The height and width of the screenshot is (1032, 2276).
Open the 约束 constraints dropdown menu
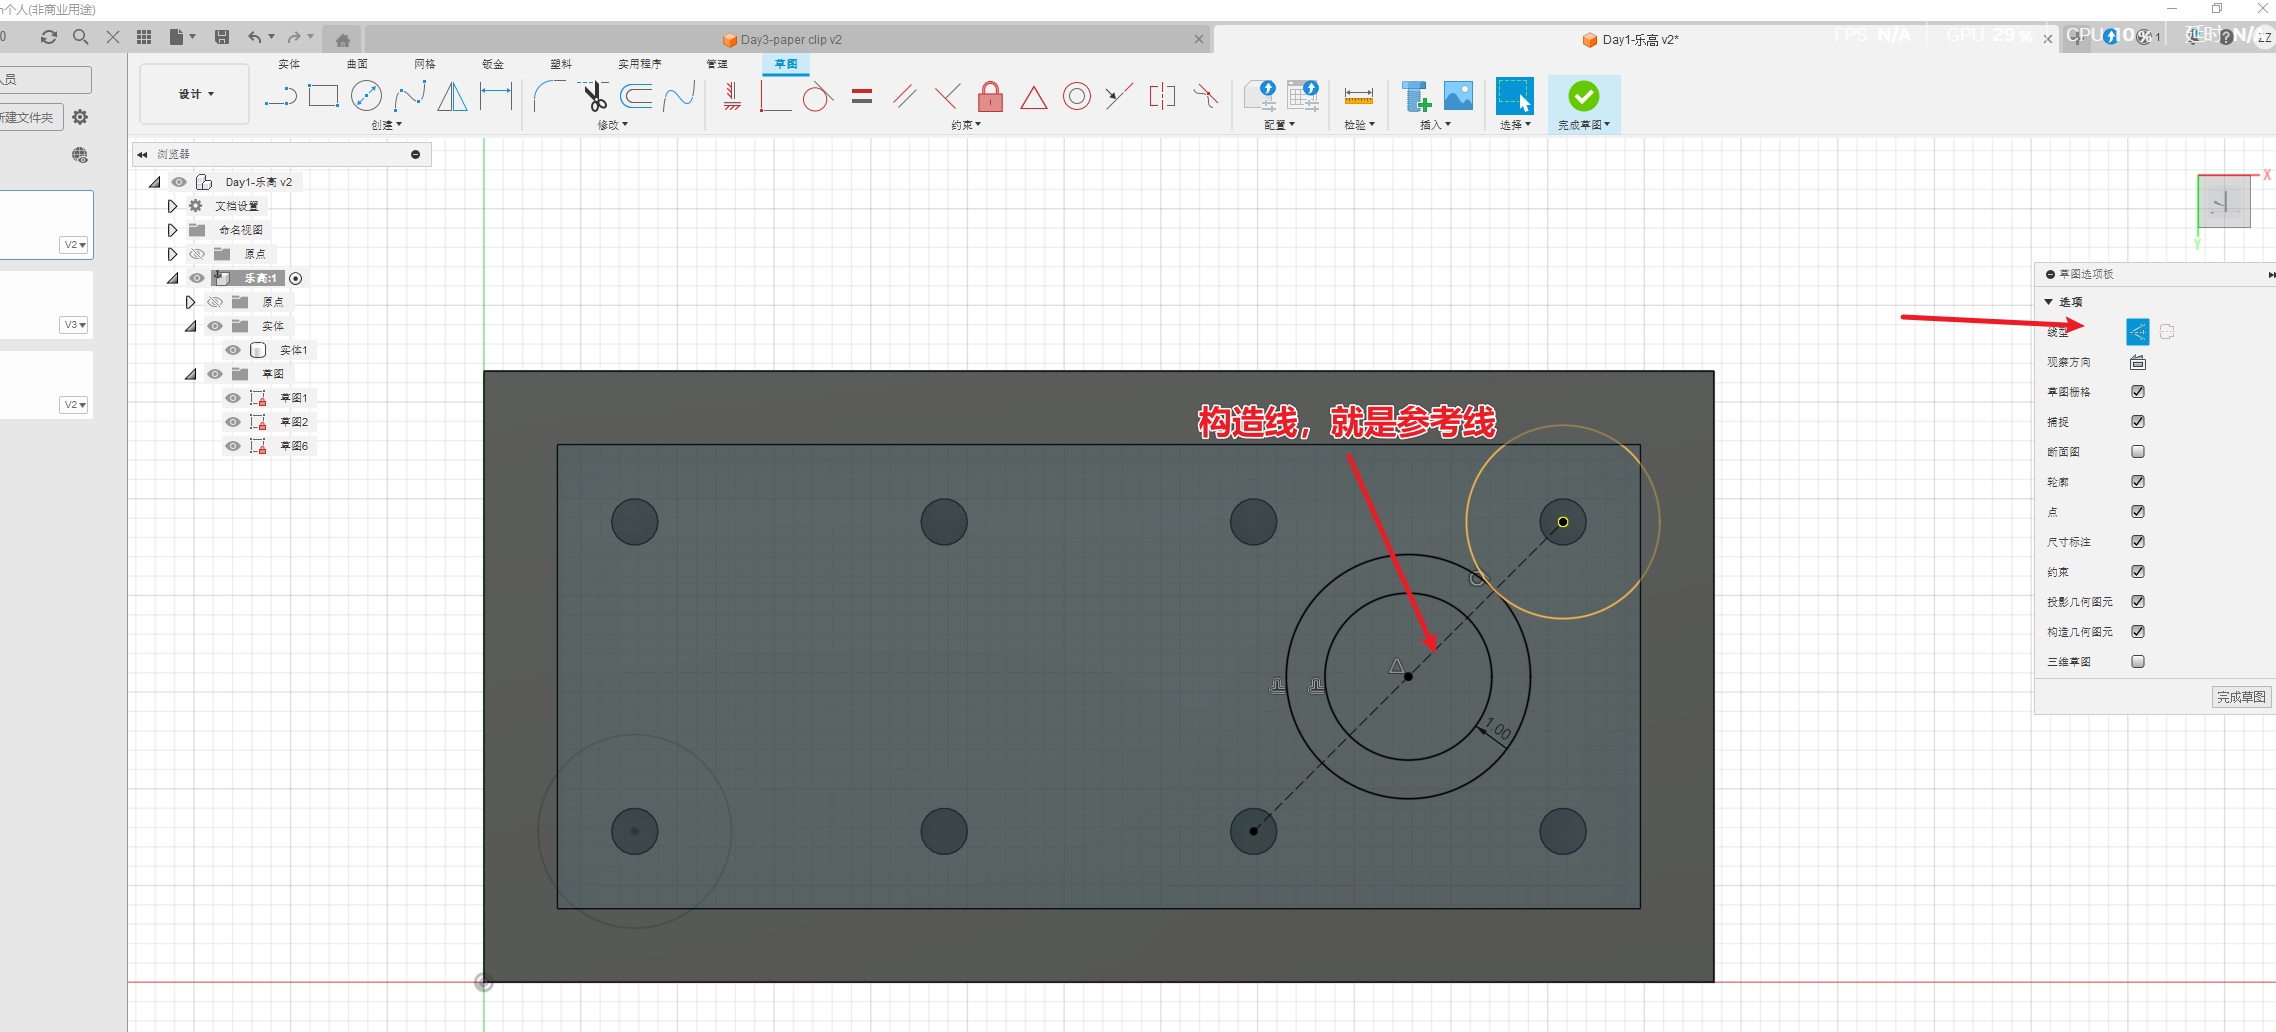click(x=965, y=125)
